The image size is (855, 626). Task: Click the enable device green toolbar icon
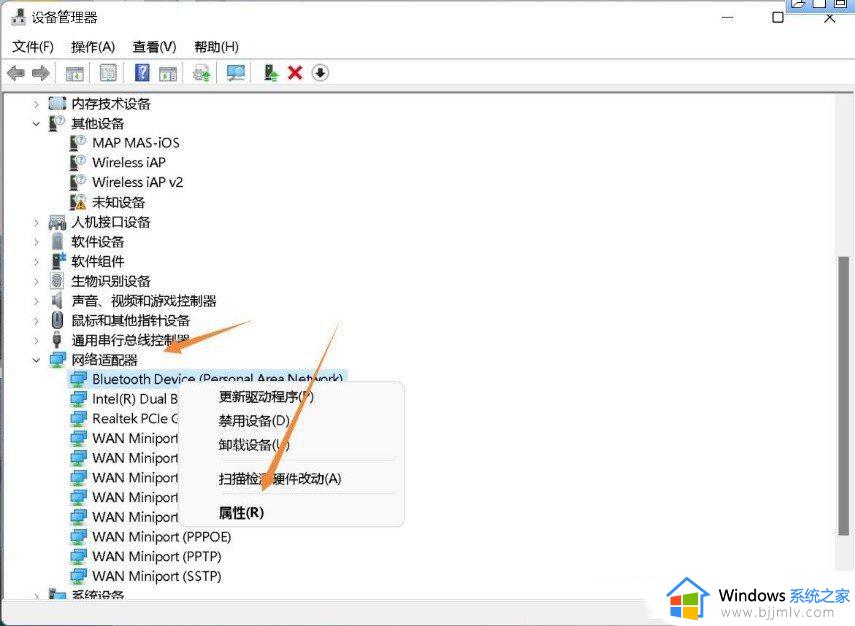(x=270, y=73)
